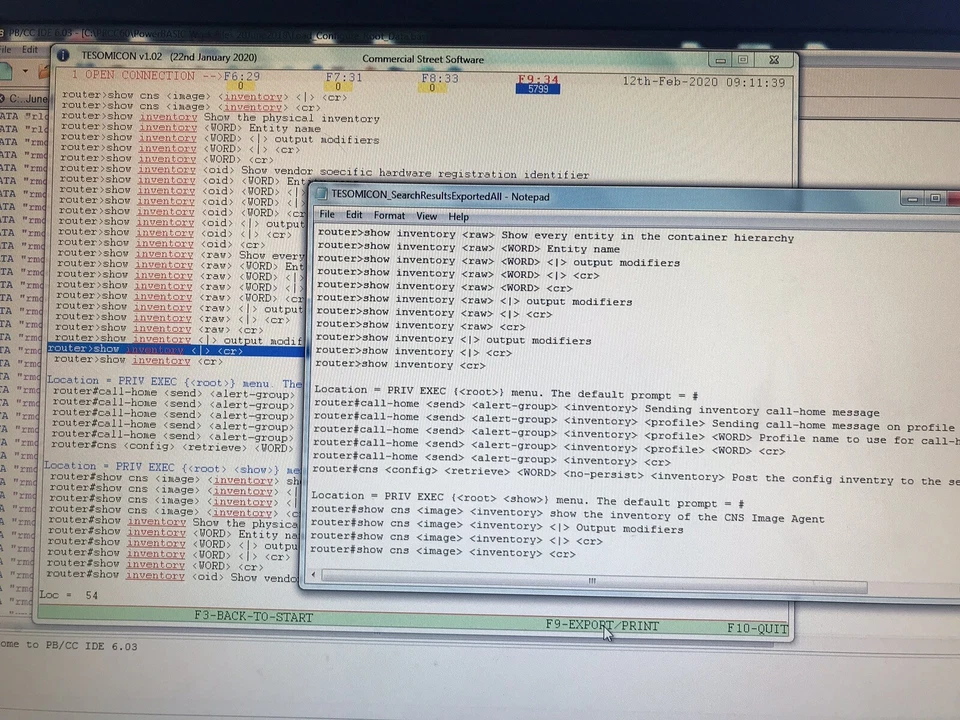Click the PB/CC IDE application icon top-left
960x720 pixels.
pyautogui.click(x=4, y=33)
